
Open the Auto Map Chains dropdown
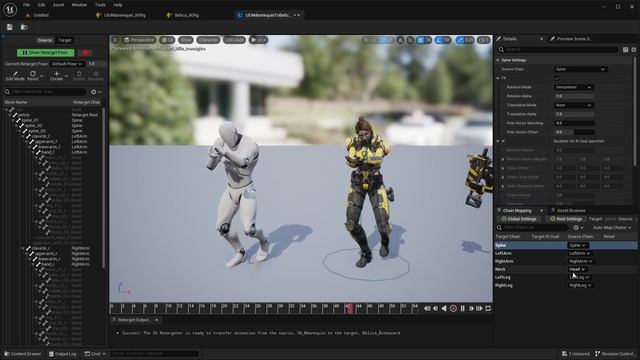pos(612,228)
